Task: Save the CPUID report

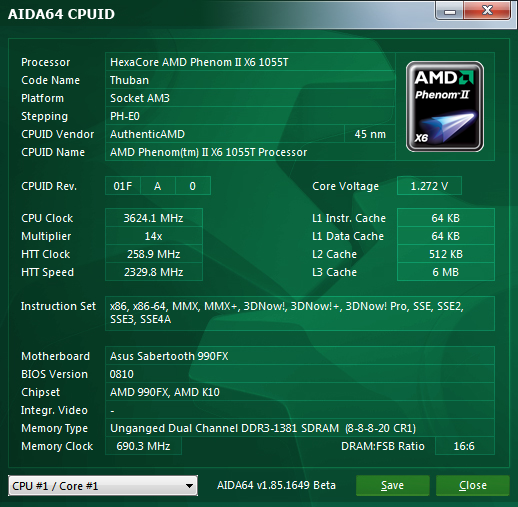Action: tap(392, 485)
